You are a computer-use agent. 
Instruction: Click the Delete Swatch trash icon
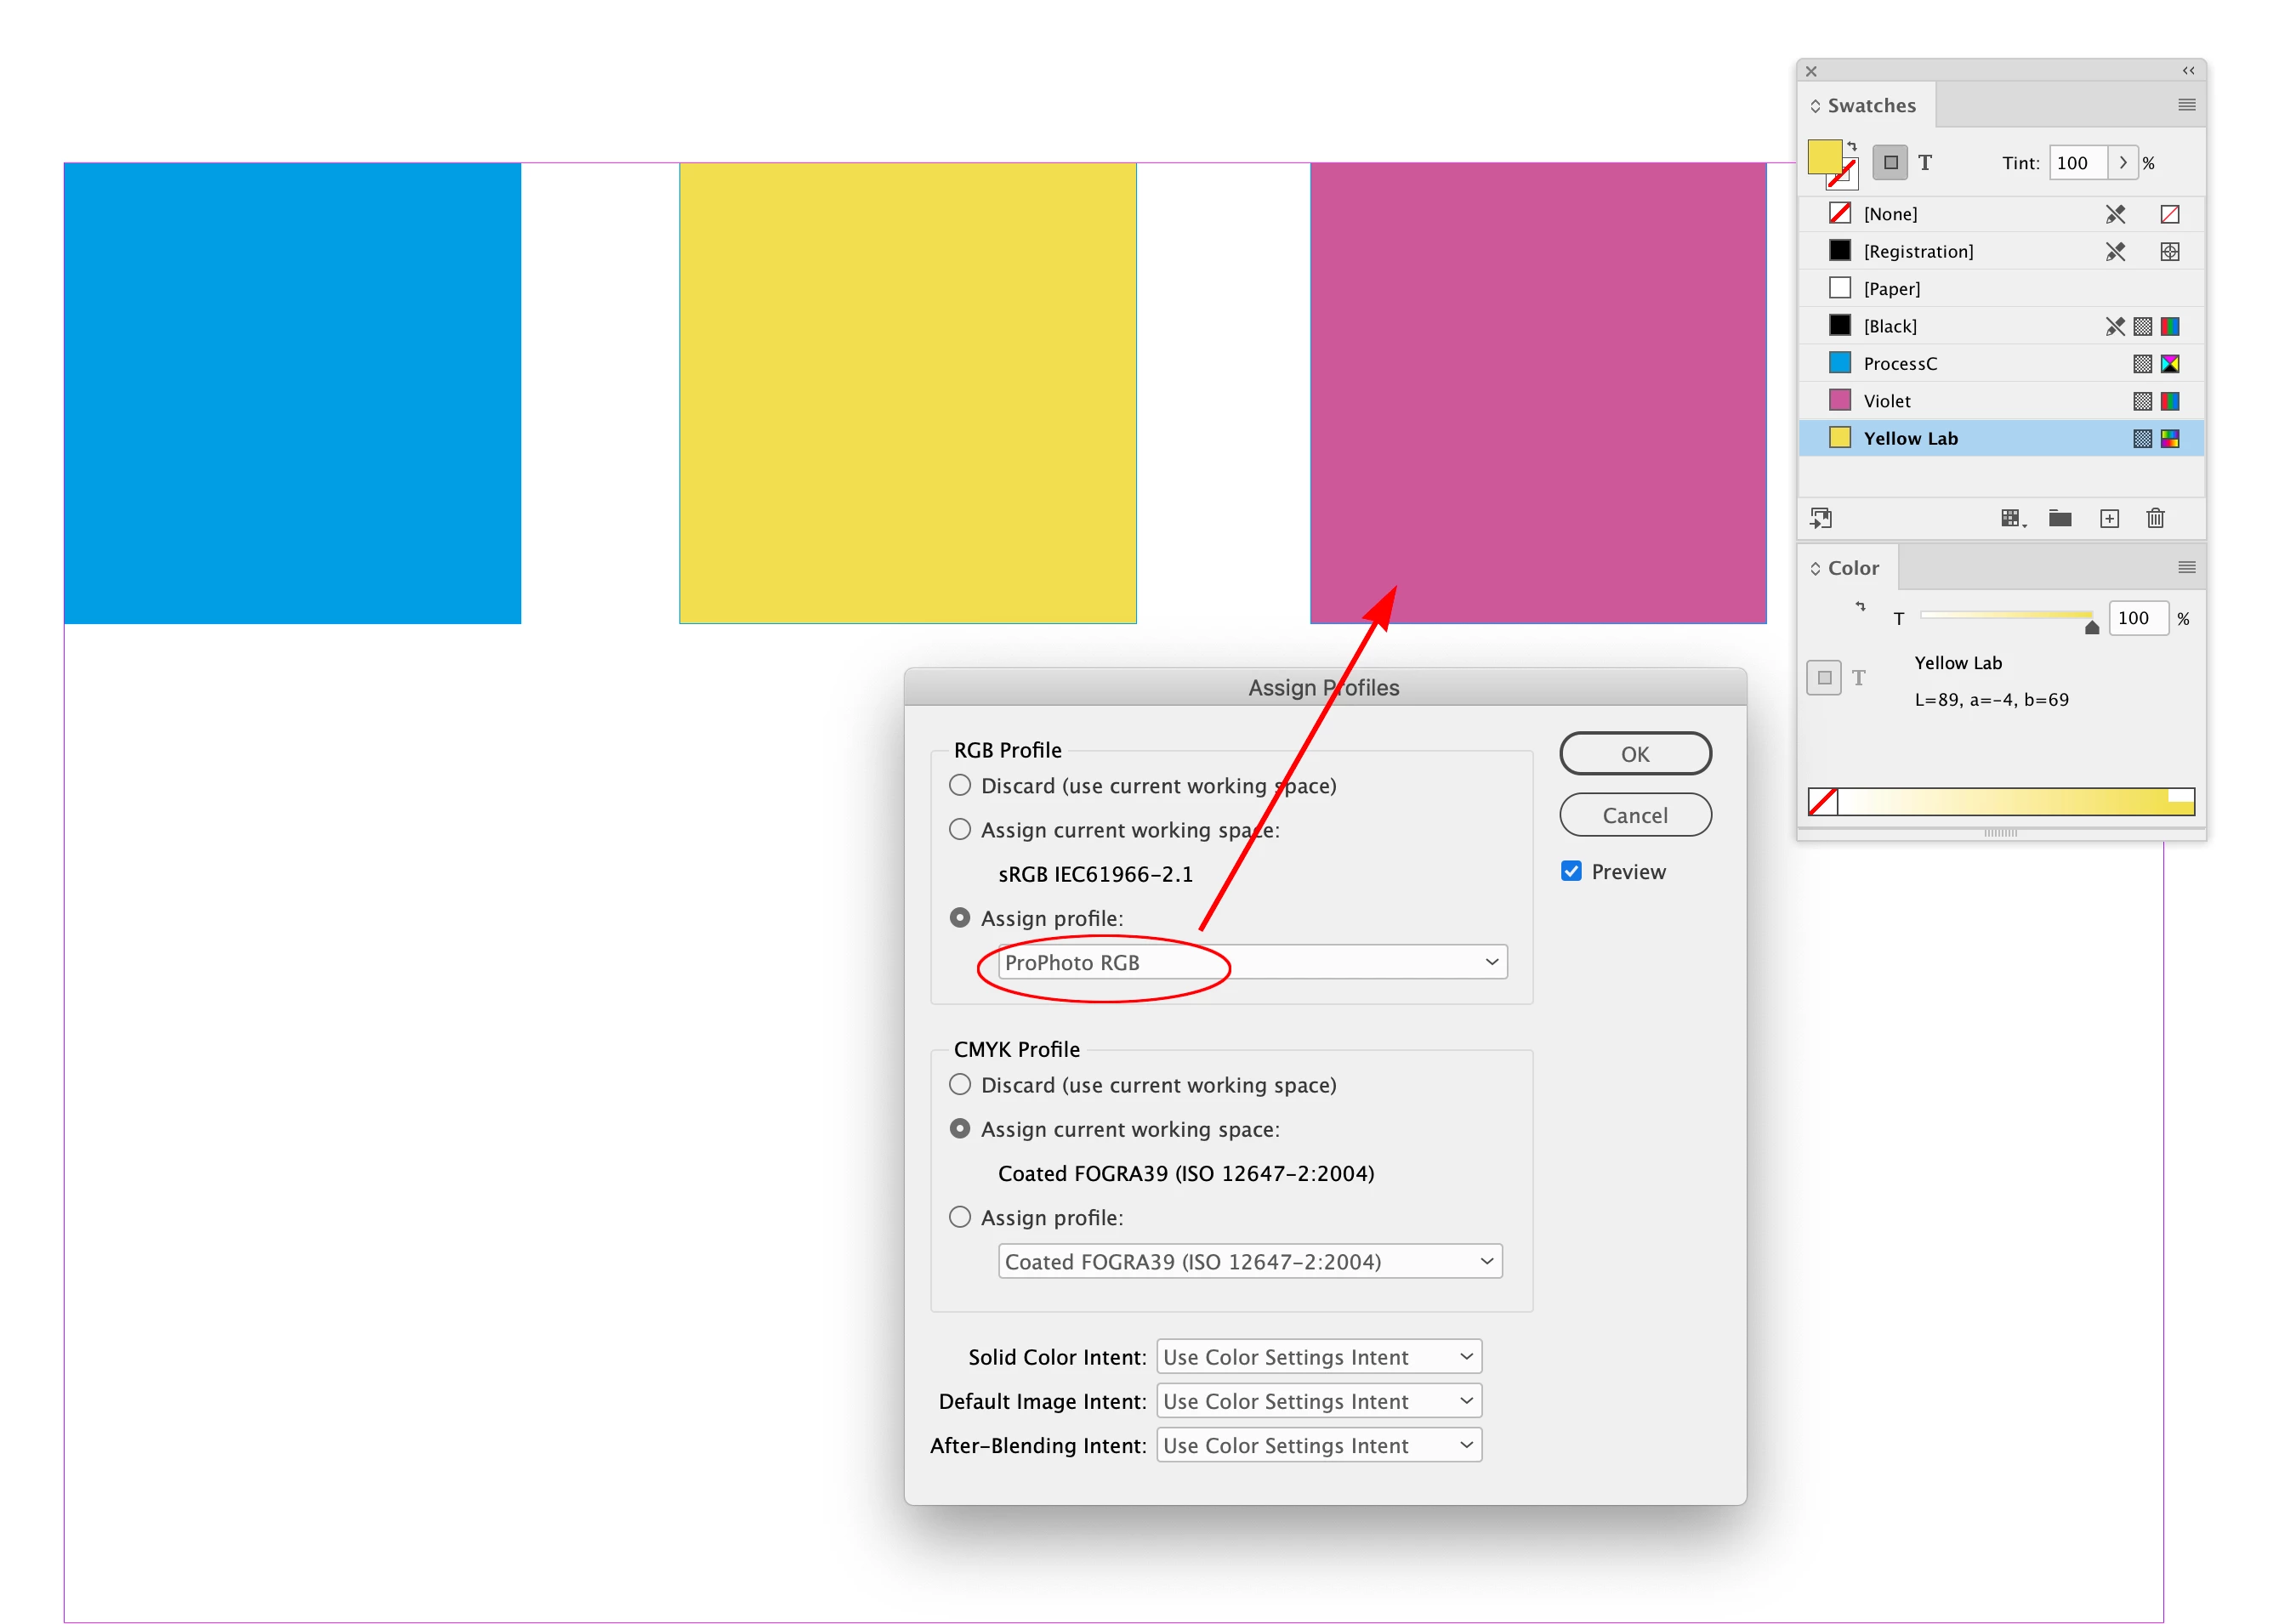(2155, 518)
